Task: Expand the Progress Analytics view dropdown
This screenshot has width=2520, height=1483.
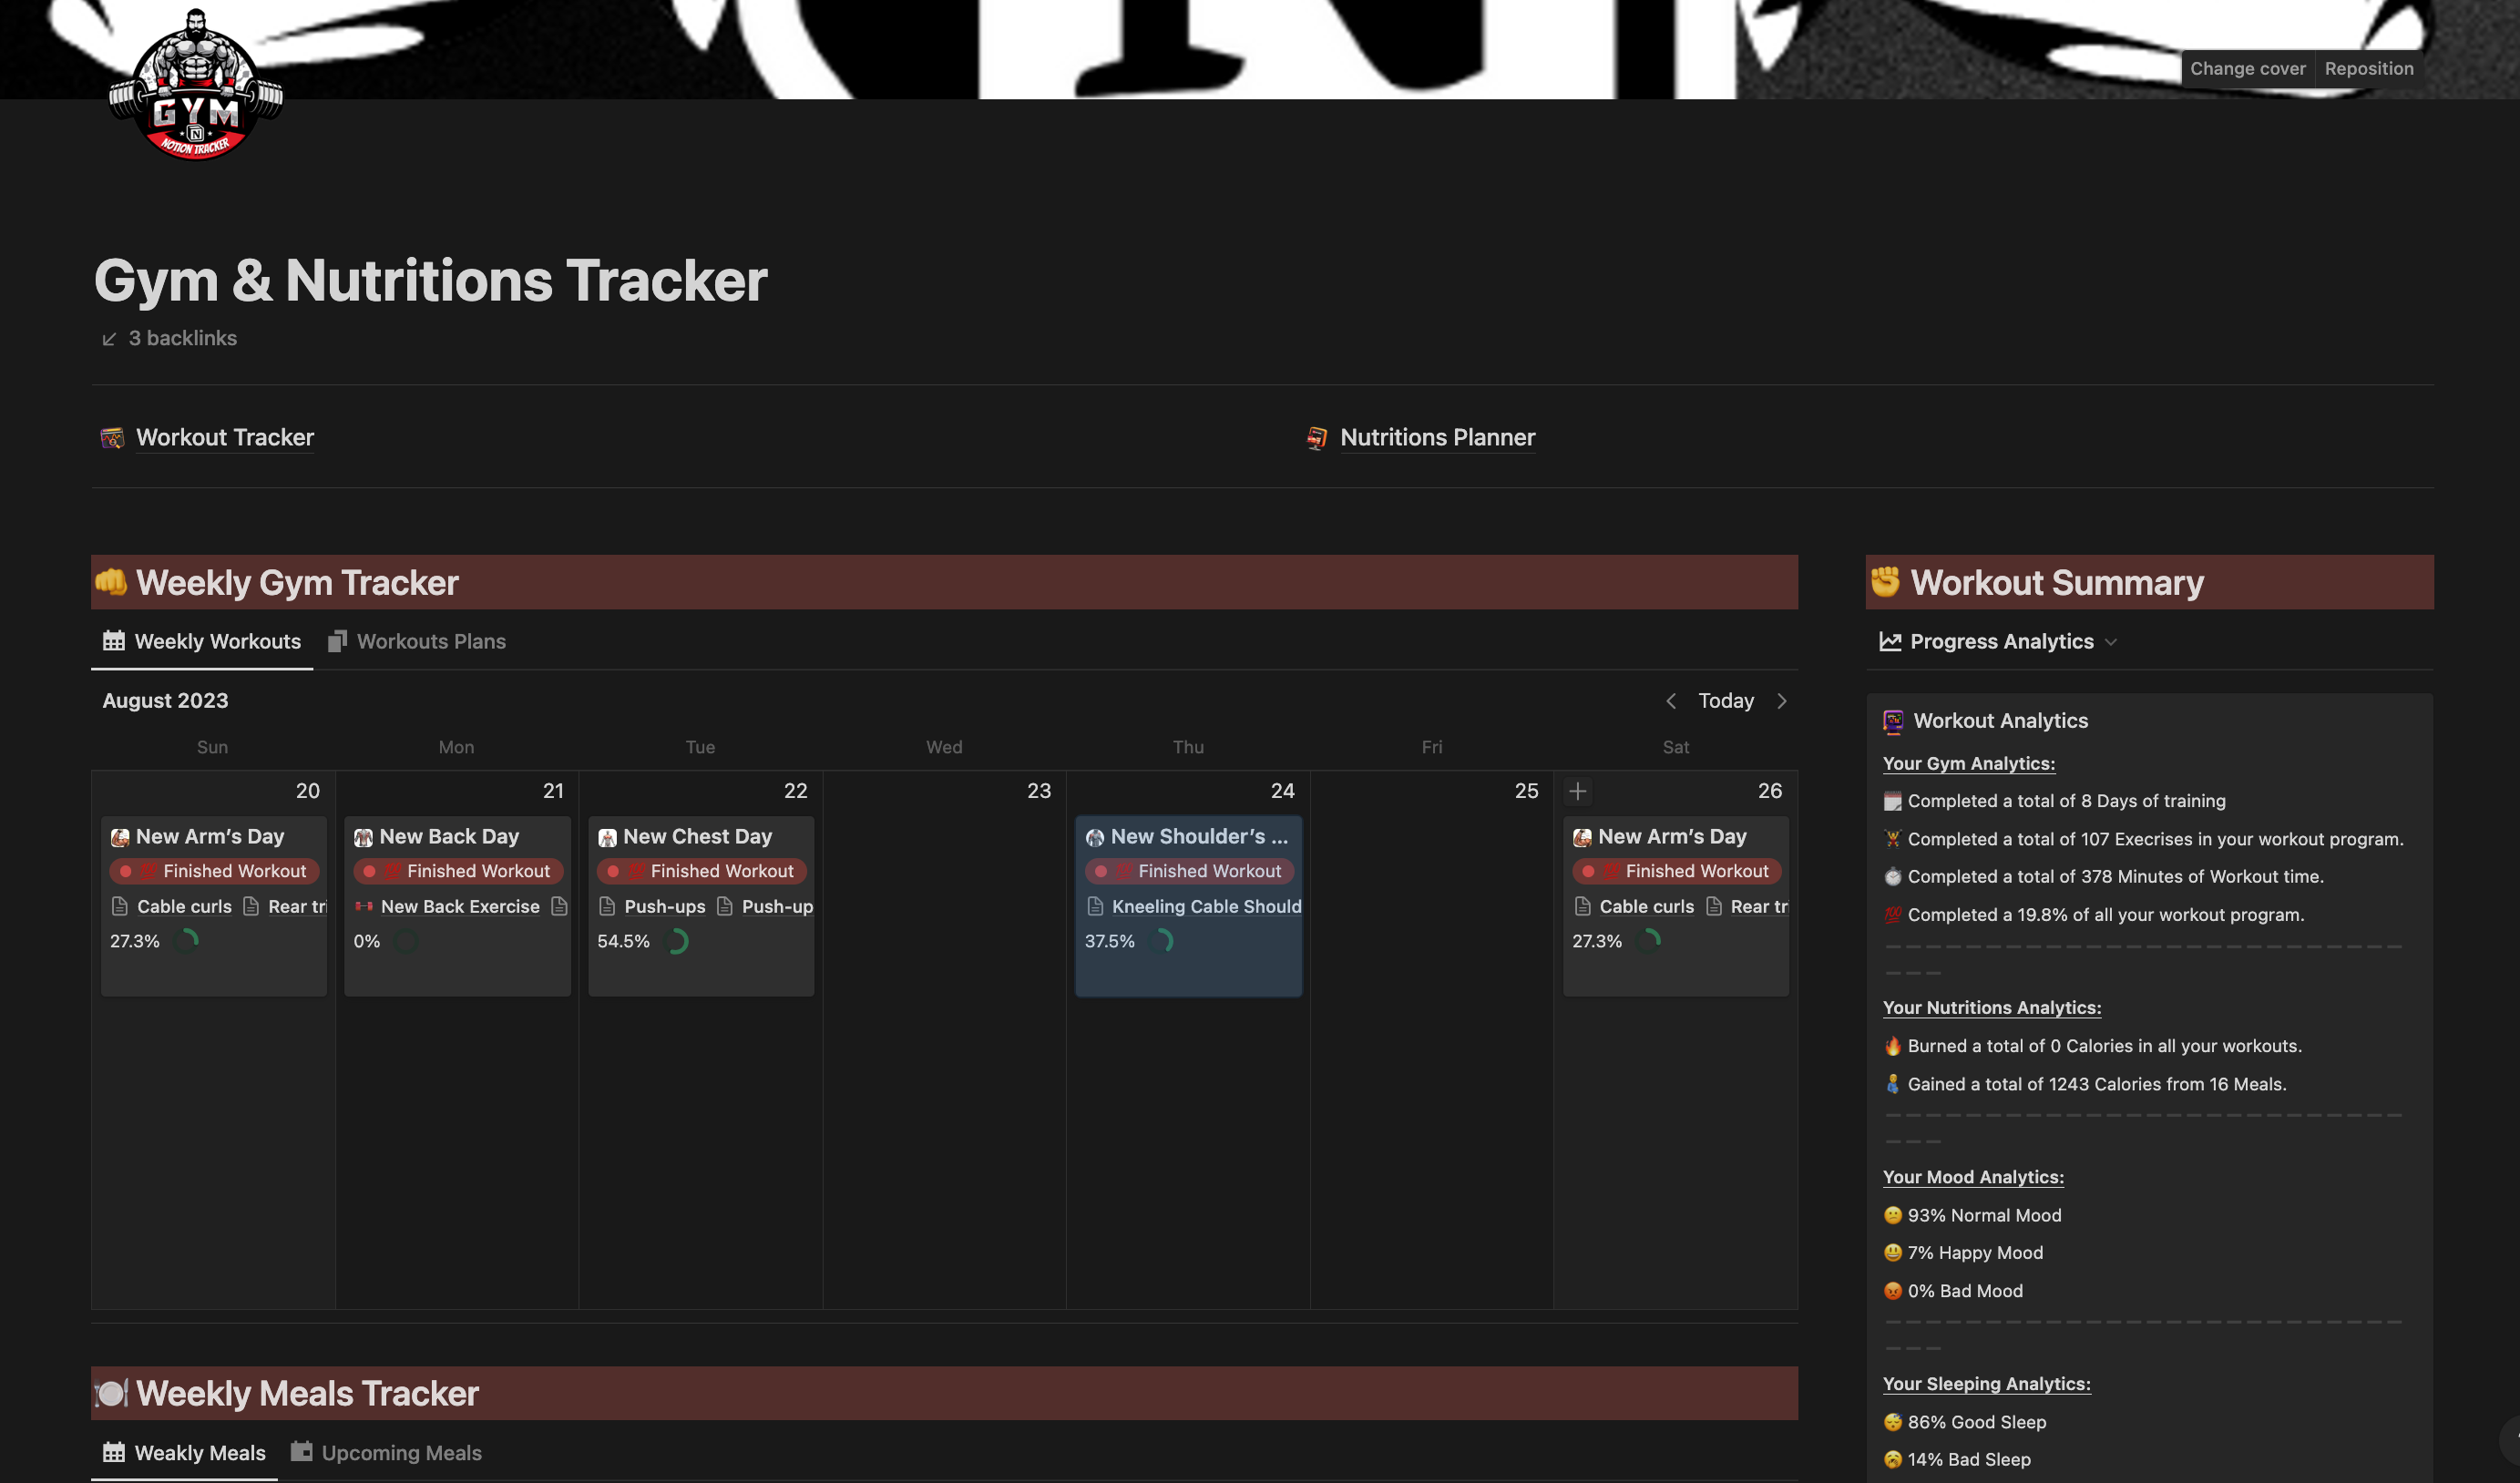Action: pos(2110,642)
